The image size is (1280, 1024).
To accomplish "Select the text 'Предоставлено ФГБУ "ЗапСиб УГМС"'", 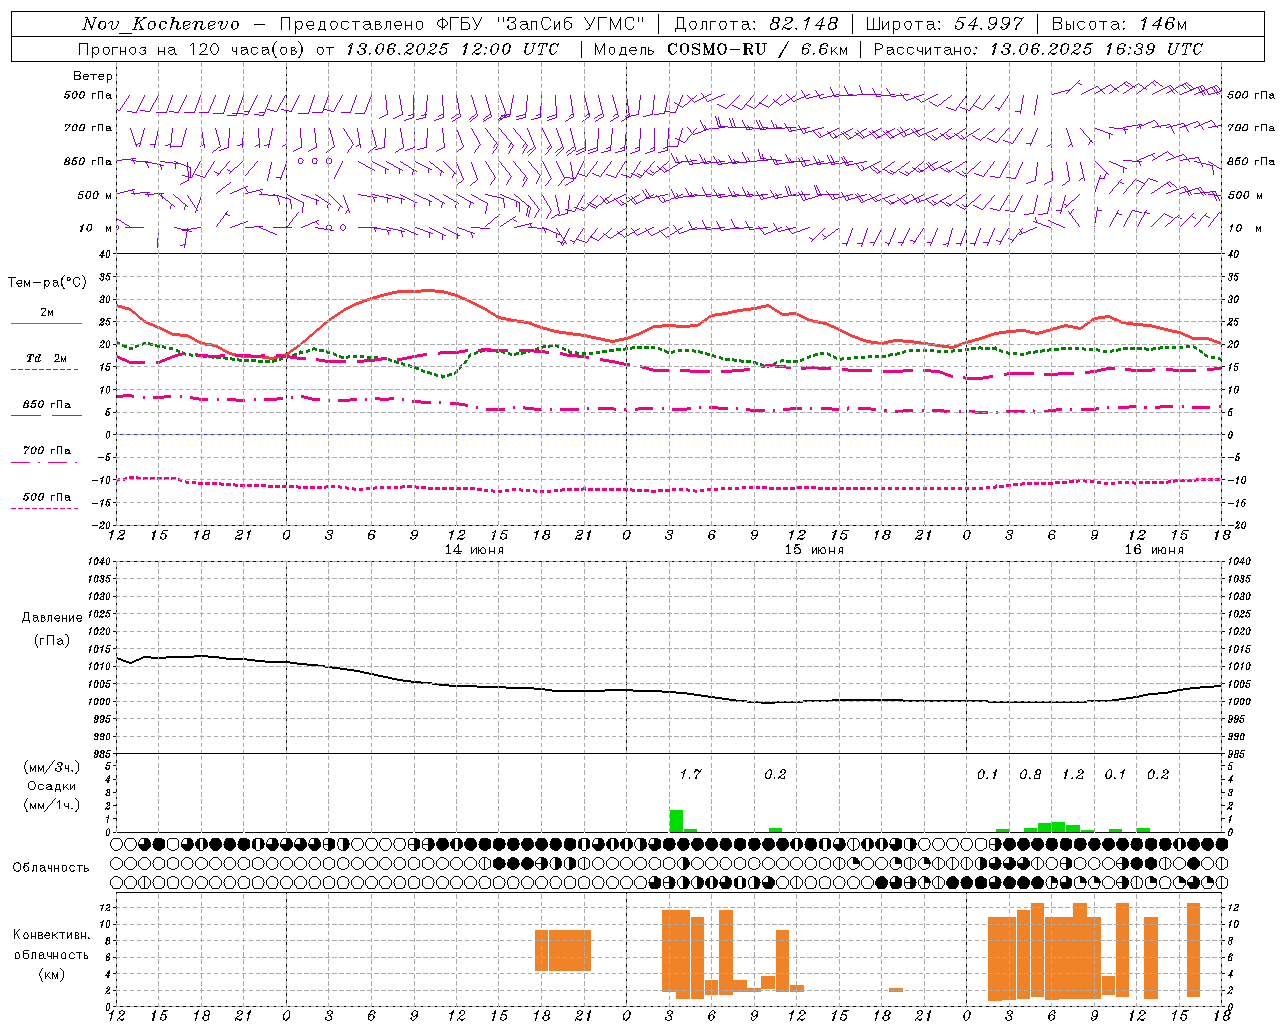I will pos(462,24).
